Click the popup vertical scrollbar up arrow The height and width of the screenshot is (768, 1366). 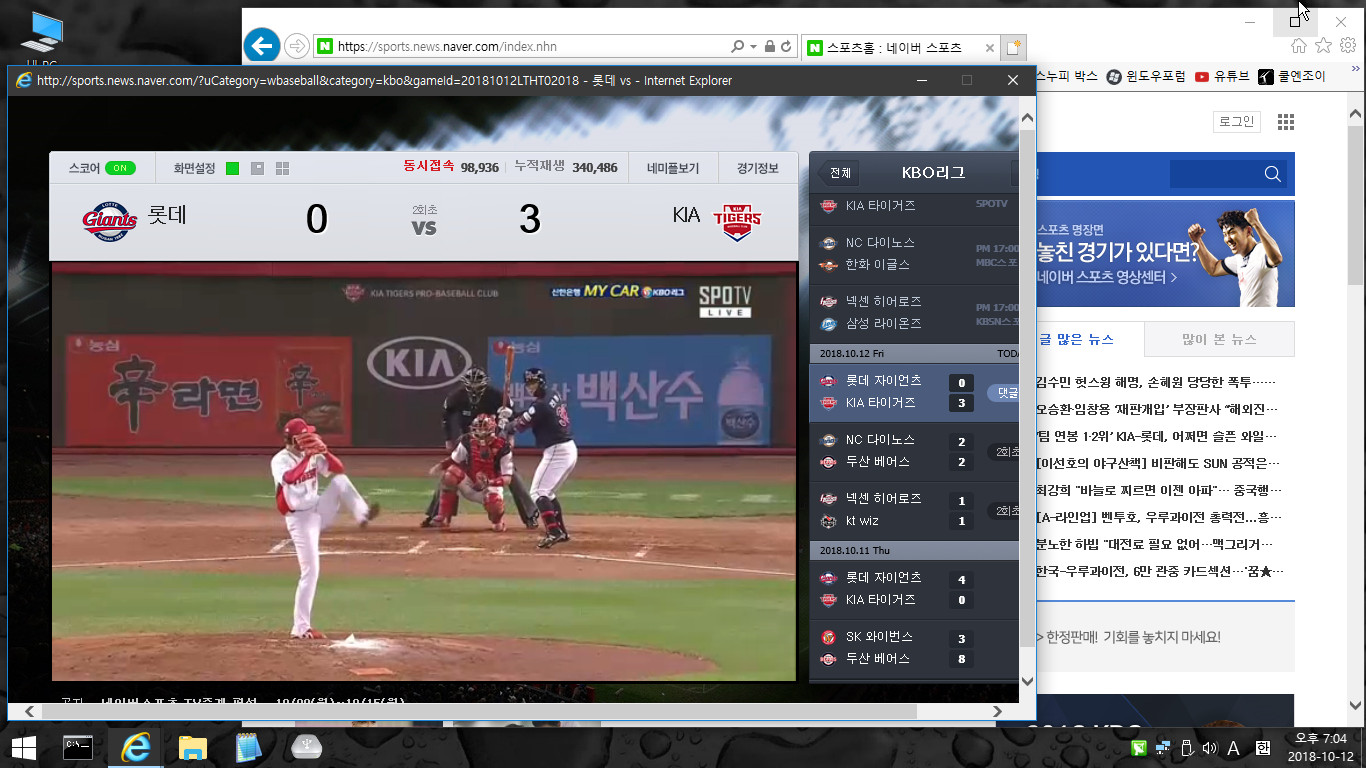click(x=1027, y=117)
